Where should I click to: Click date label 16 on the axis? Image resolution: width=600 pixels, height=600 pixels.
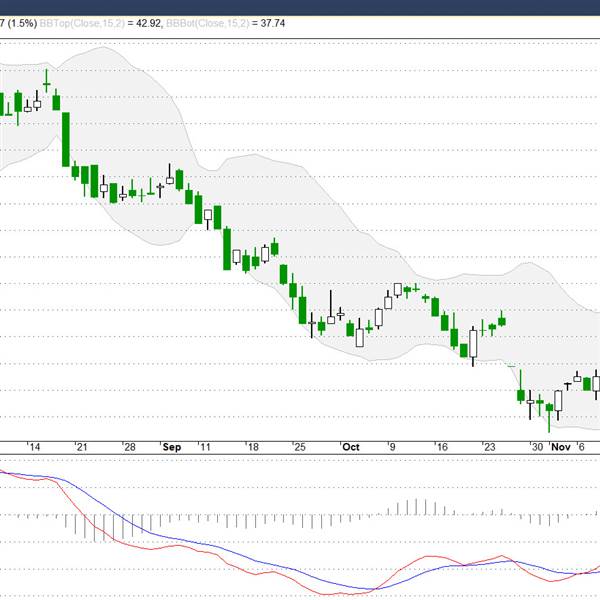[442, 447]
